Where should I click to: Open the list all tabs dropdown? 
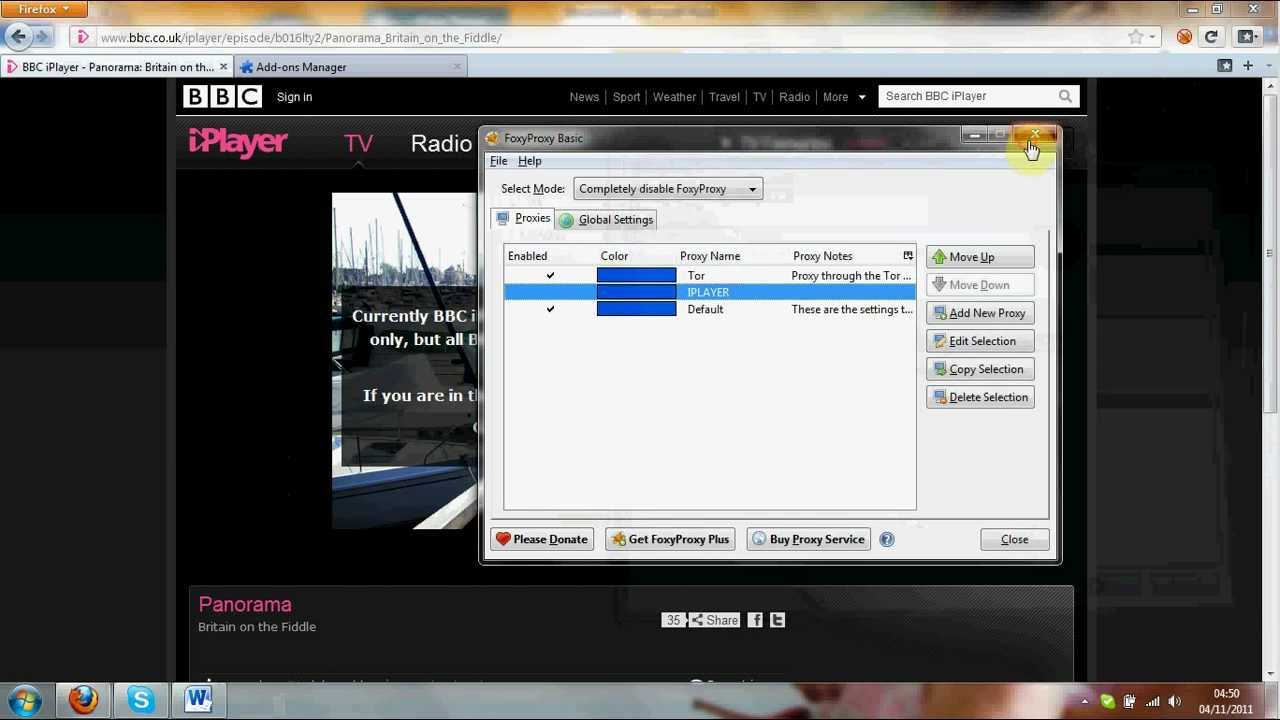[x=1268, y=66]
